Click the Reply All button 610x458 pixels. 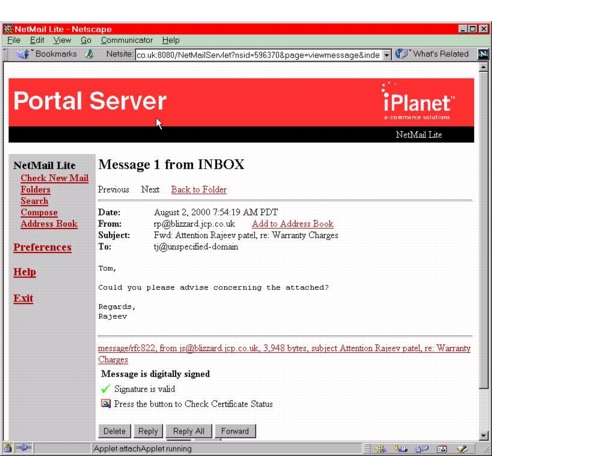pyautogui.click(x=189, y=431)
